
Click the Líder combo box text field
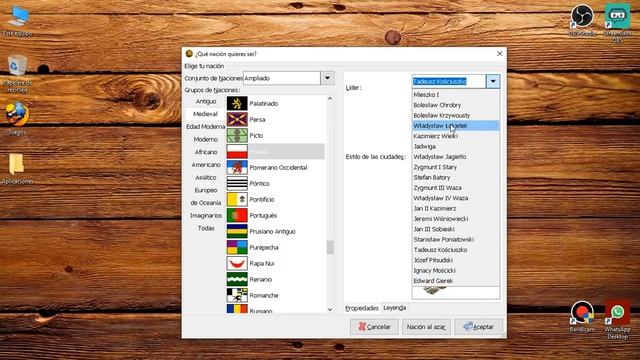(x=449, y=81)
